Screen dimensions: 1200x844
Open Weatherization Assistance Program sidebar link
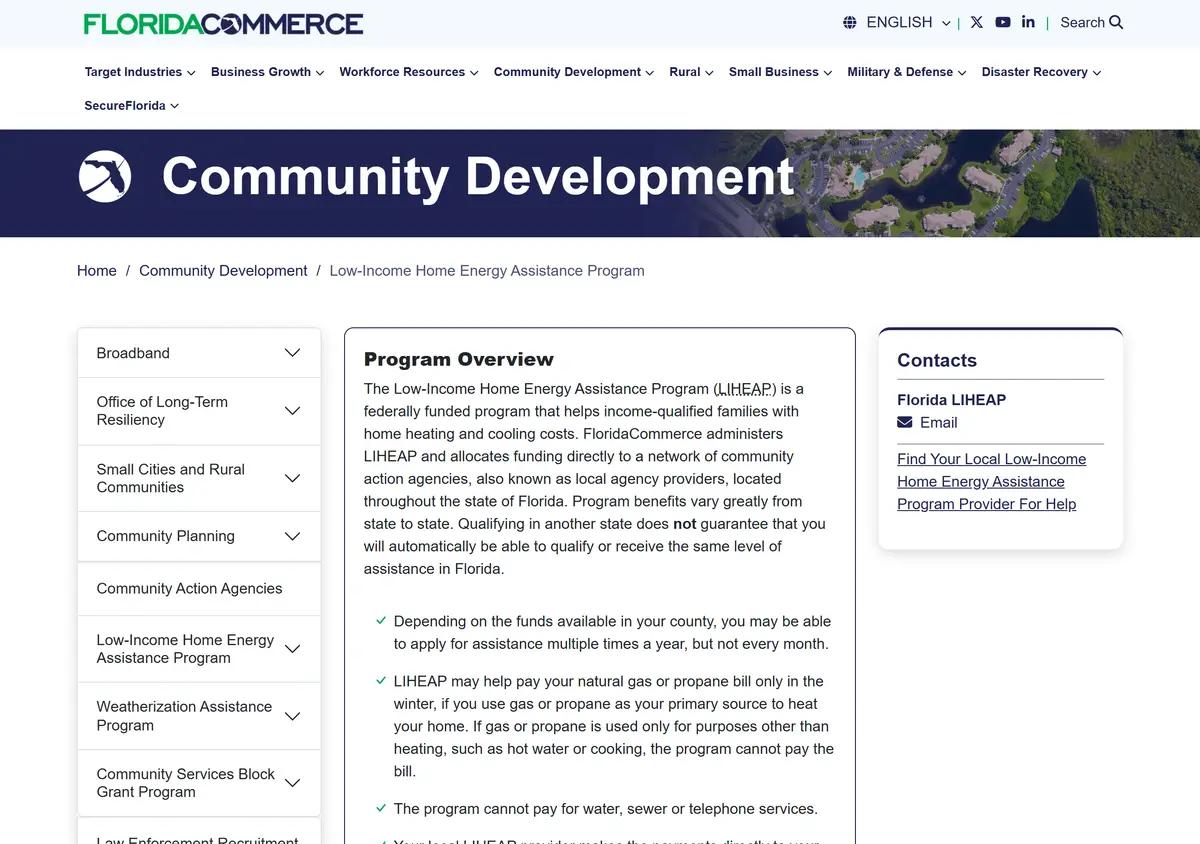pyautogui.click(x=184, y=716)
